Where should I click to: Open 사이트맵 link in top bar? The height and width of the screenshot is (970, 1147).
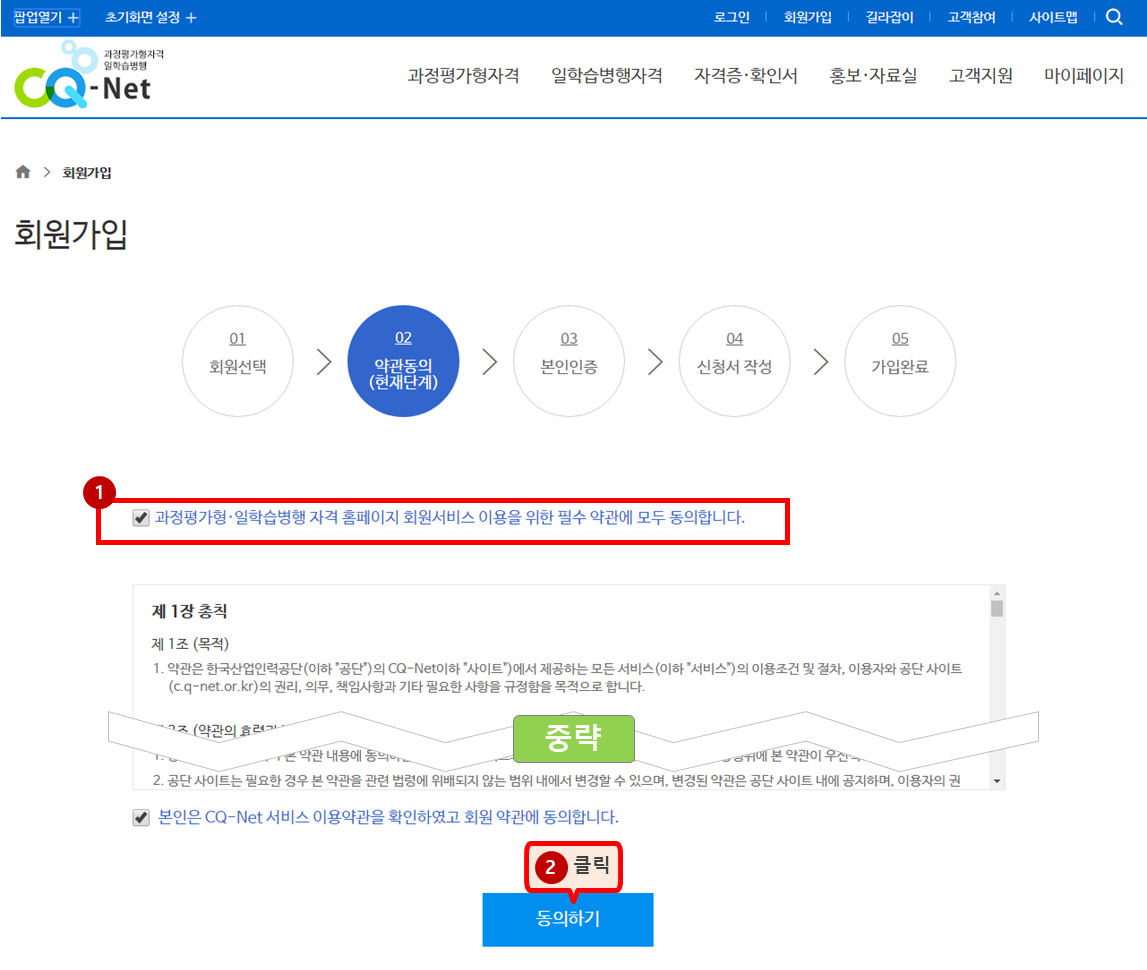click(1053, 18)
